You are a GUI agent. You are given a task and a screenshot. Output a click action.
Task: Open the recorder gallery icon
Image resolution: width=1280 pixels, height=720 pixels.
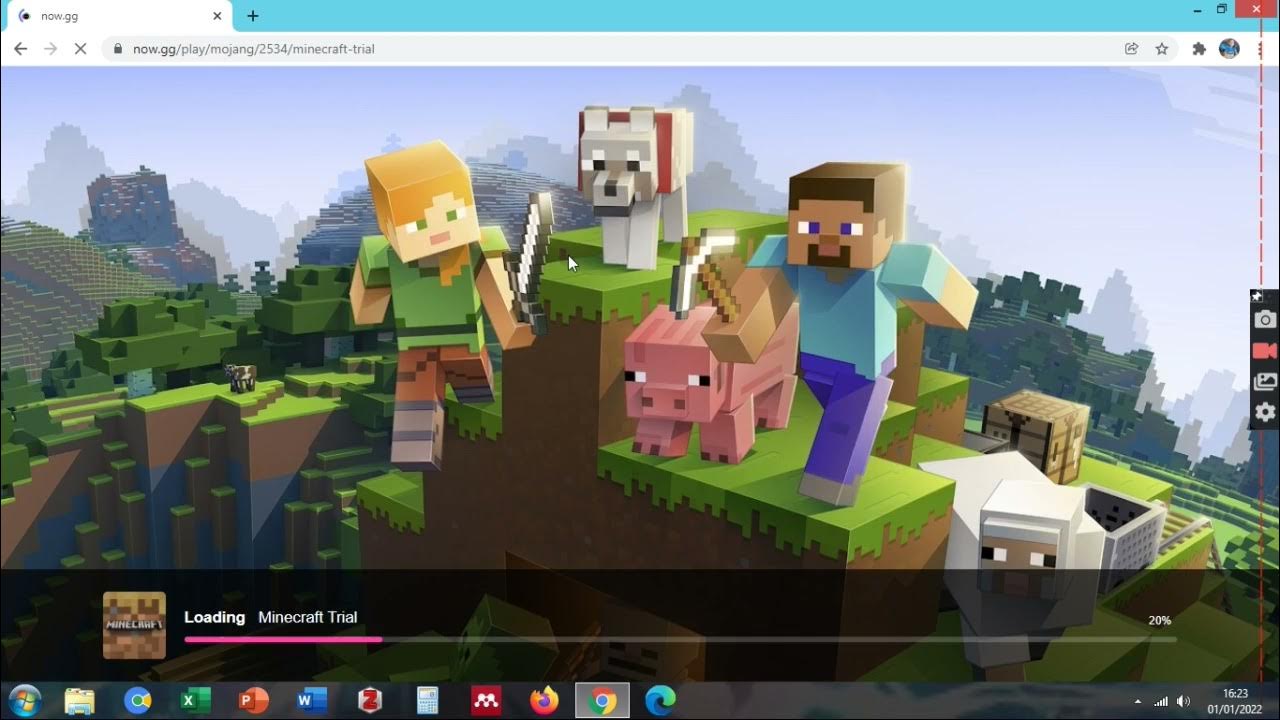pos(1265,382)
